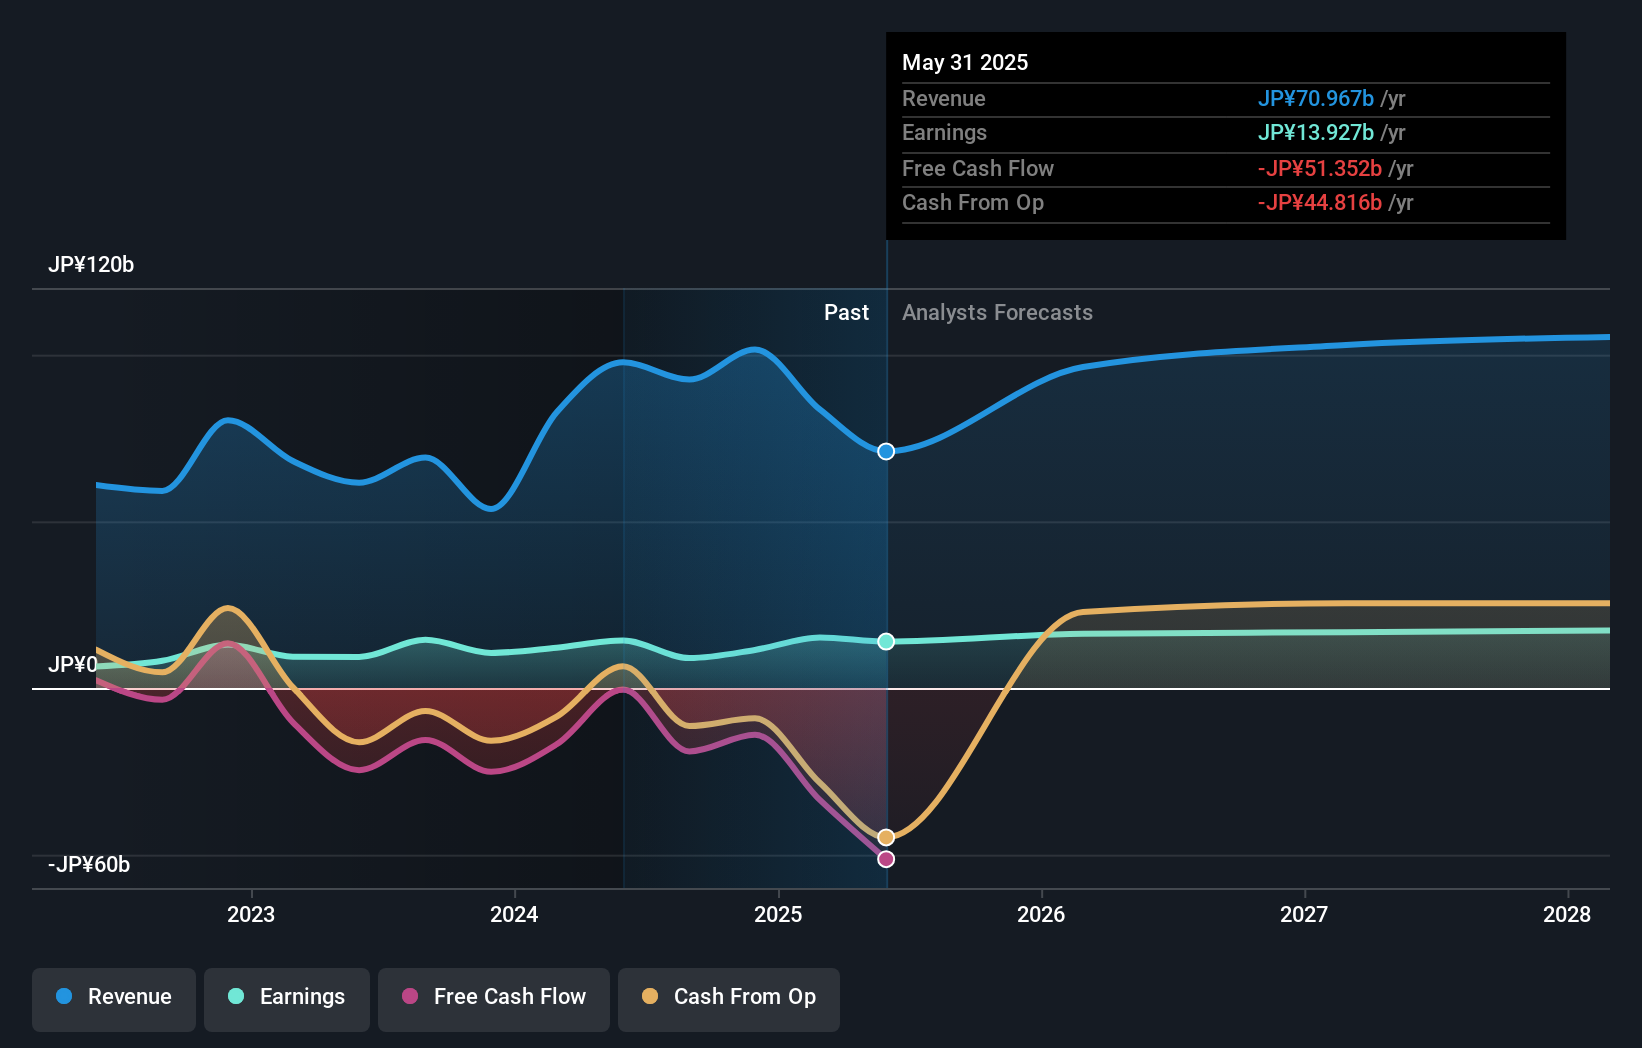Screen dimensions: 1642x1048
Task: Select the Earnings data point marker on chart
Action: (886, 641)
